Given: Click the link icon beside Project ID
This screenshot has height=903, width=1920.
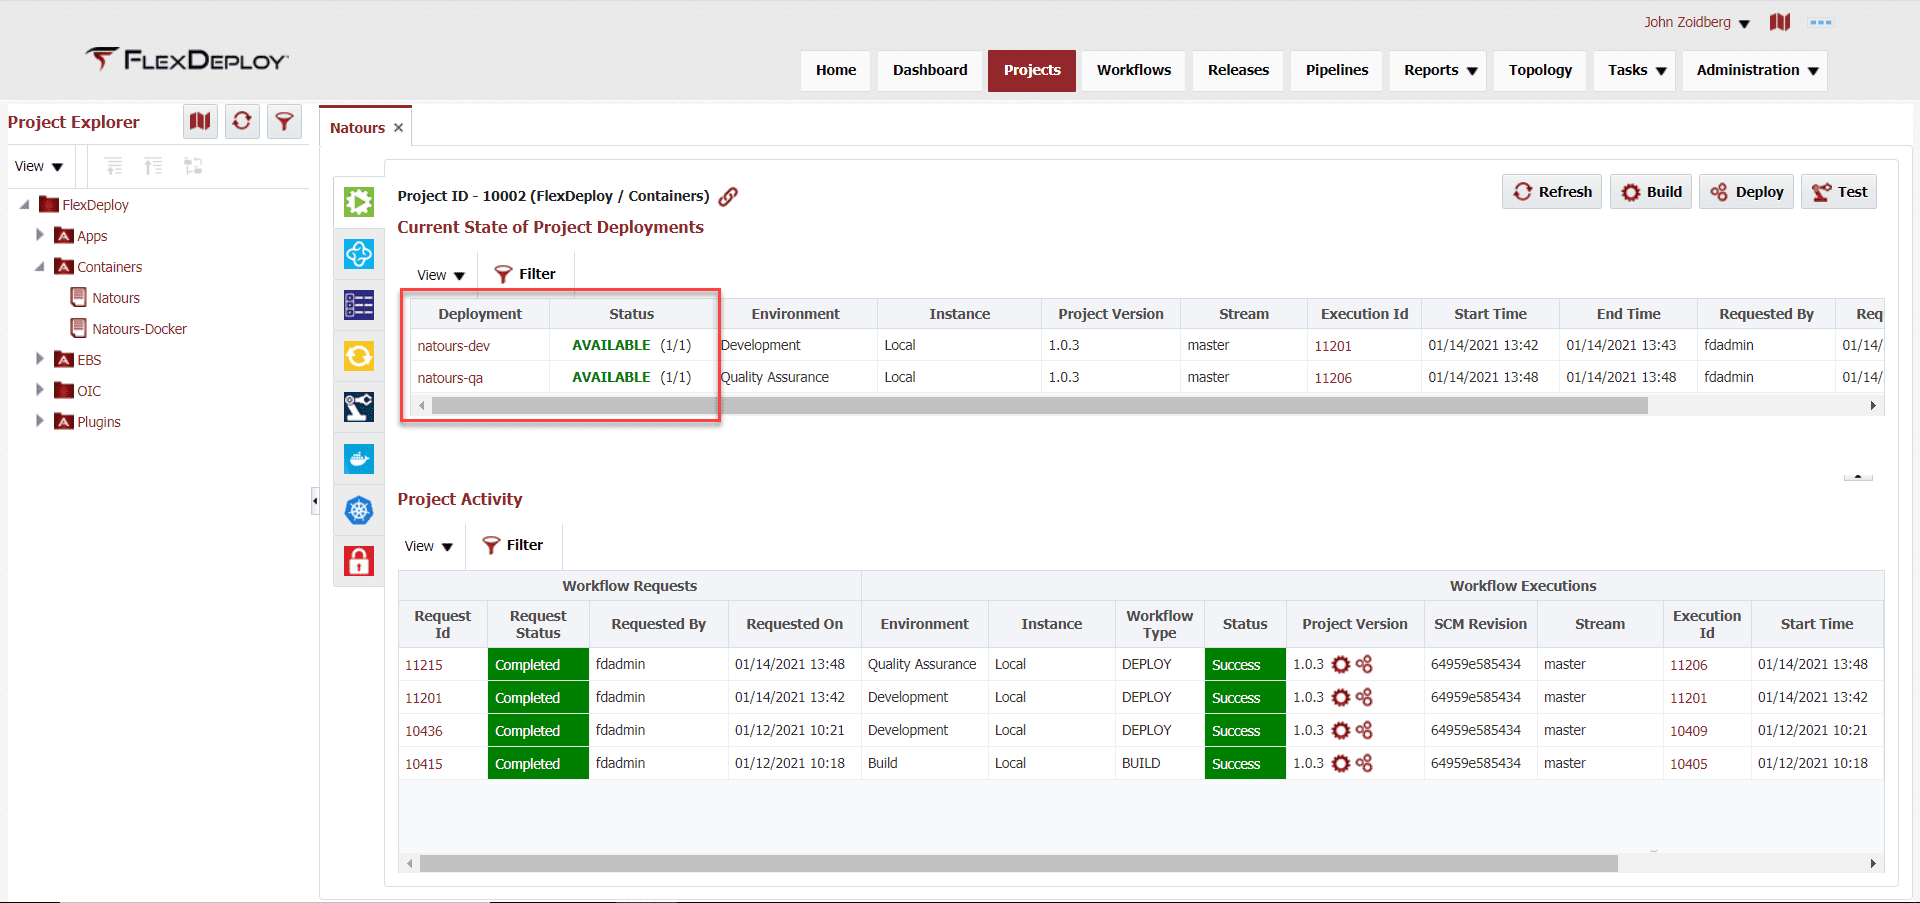Looking at the screenshot, I should pyautogui.click(x=729, y=196).
